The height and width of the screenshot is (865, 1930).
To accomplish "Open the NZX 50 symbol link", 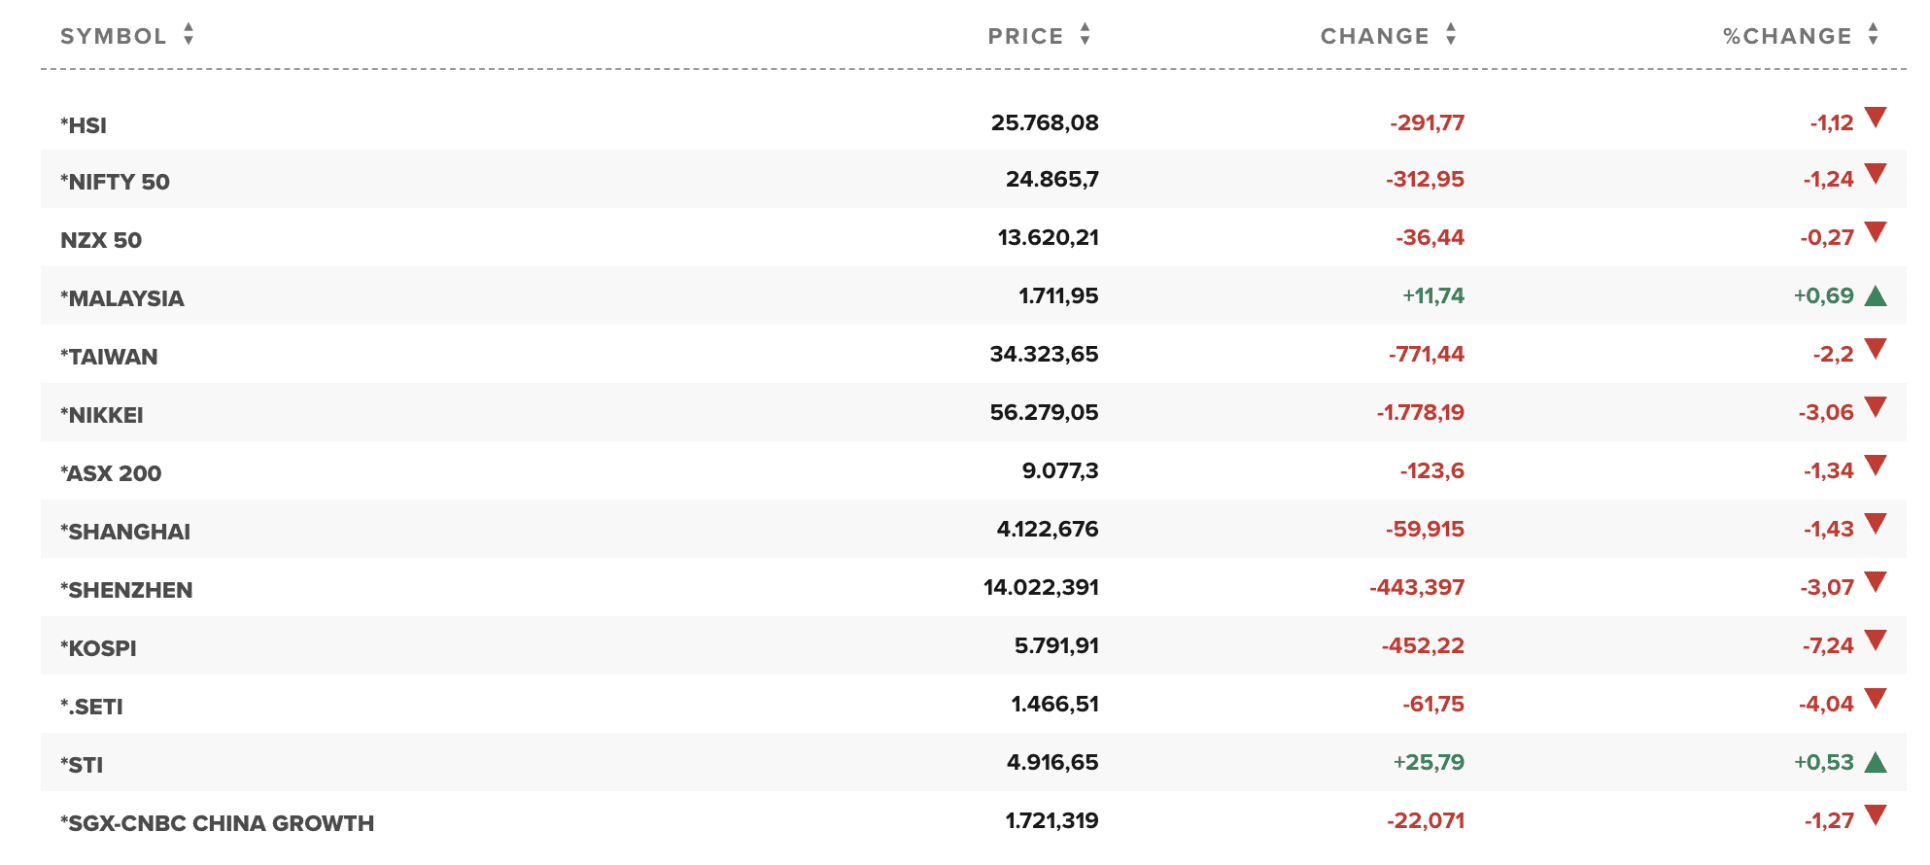I will tap(101, 240).
